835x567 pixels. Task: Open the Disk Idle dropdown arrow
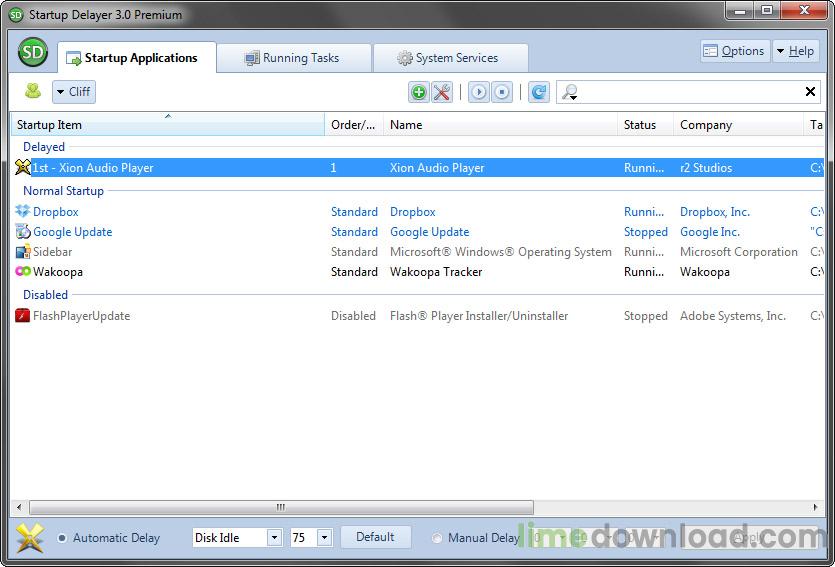274,537
